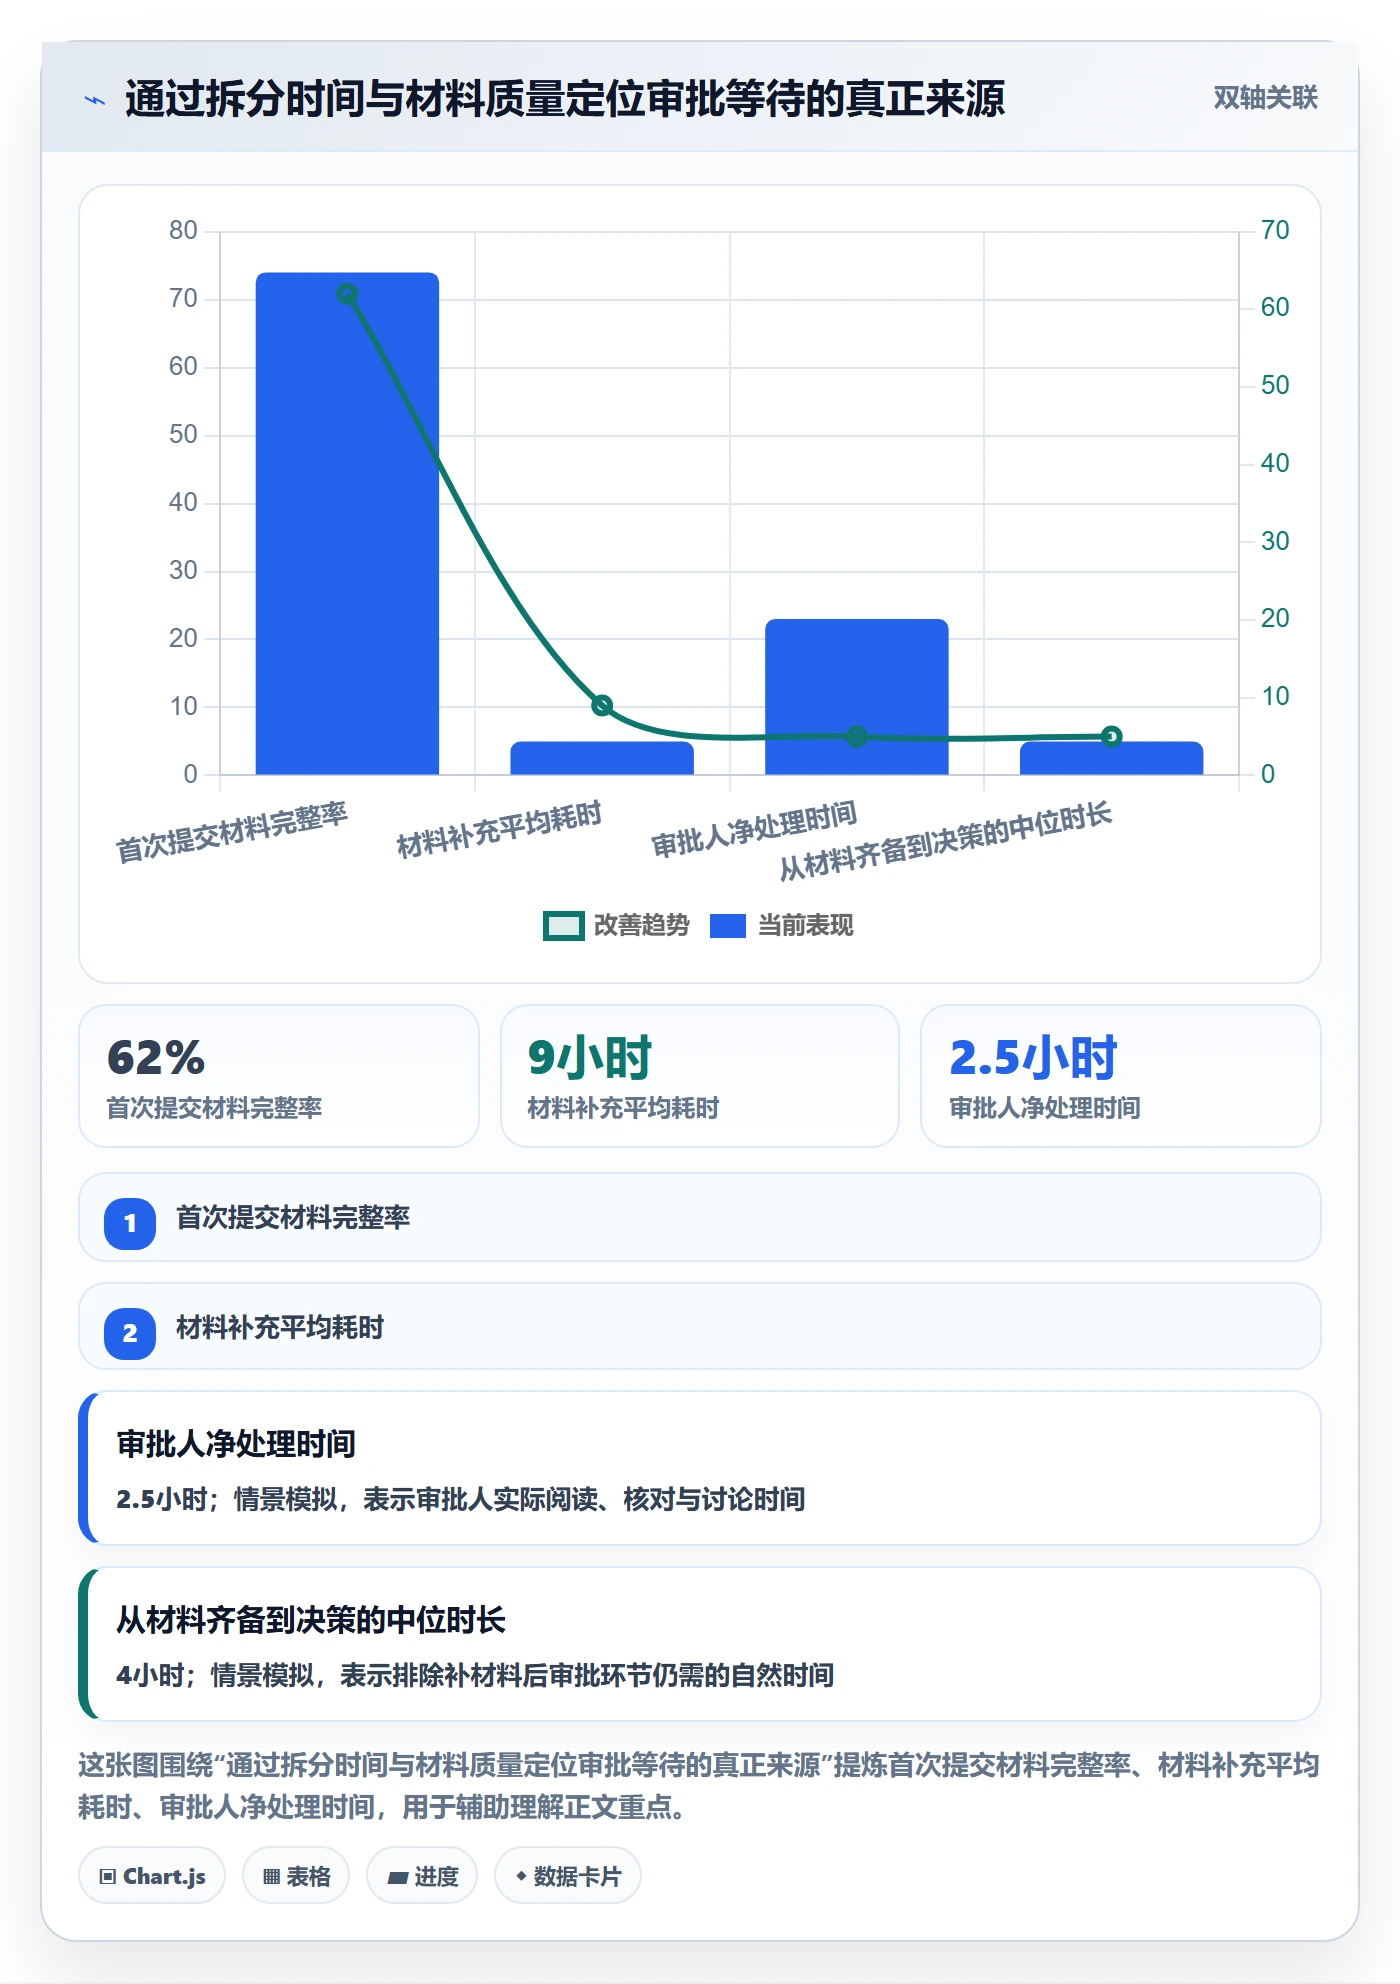Viewport: 1400px width, 1984px height.
Task: Click the 表格 tag chip
Action: (296, 1876)
